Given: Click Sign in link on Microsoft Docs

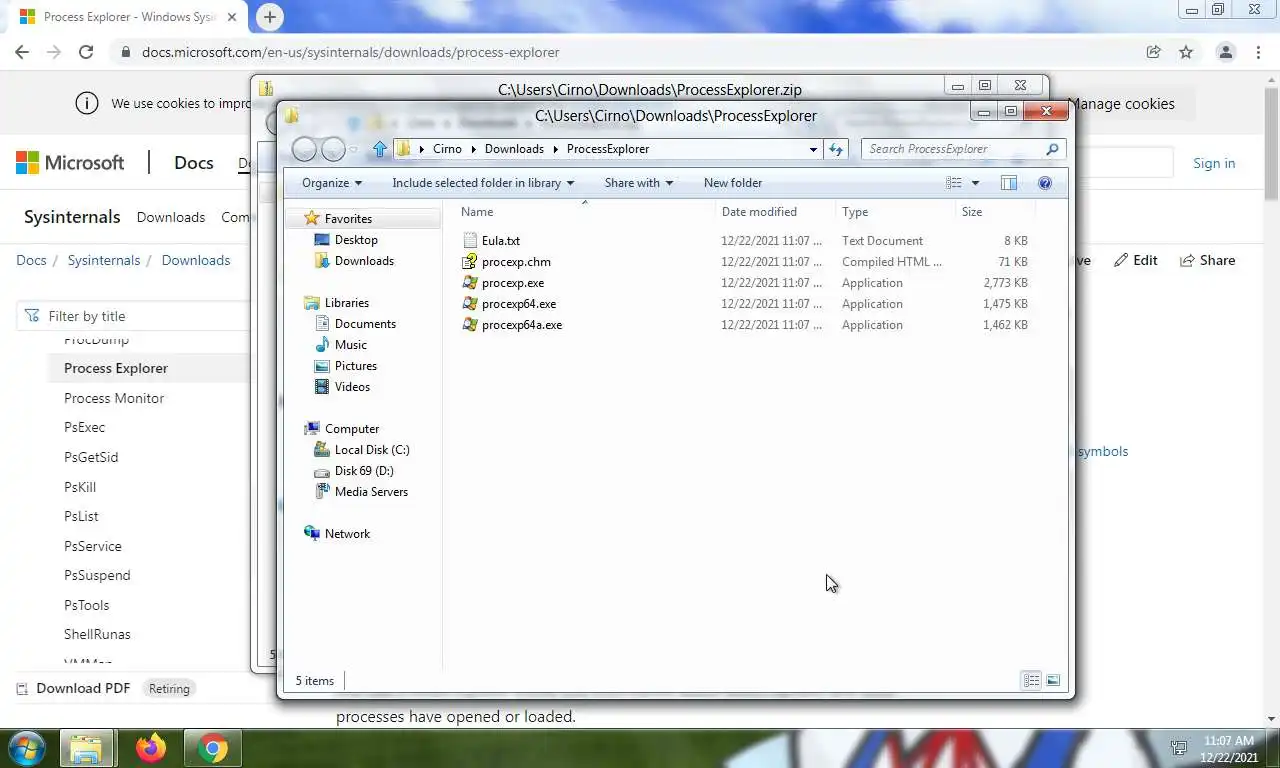Looking at the screenshot, I should [x=1214, y=163].
